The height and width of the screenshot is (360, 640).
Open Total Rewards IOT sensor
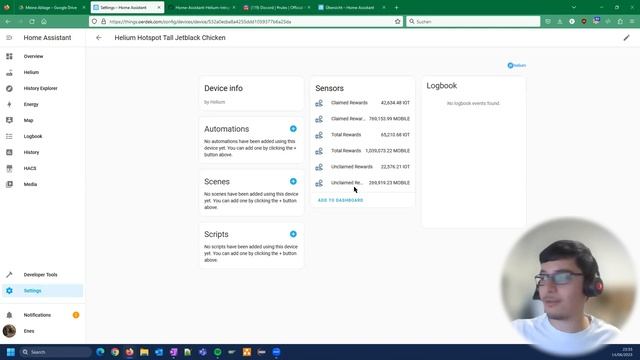click(362, 135)
